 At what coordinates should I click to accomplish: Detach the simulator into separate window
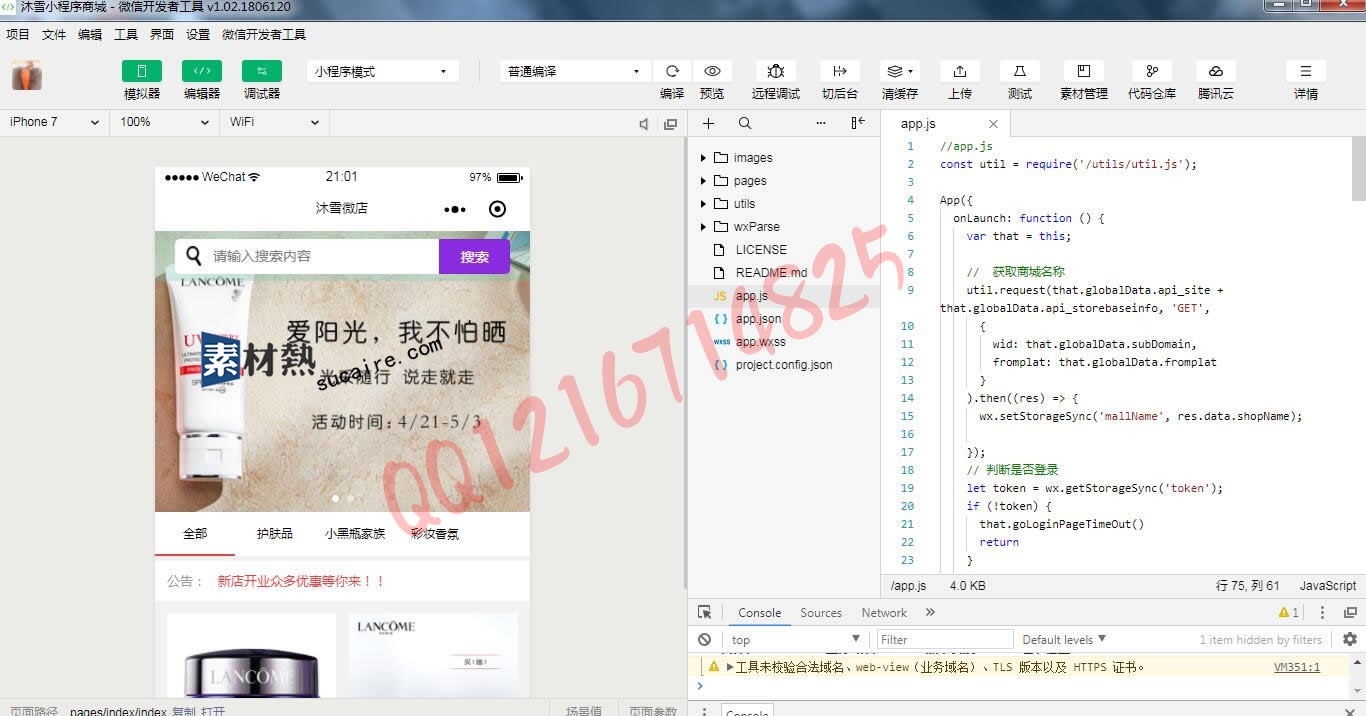coord(671,124)
